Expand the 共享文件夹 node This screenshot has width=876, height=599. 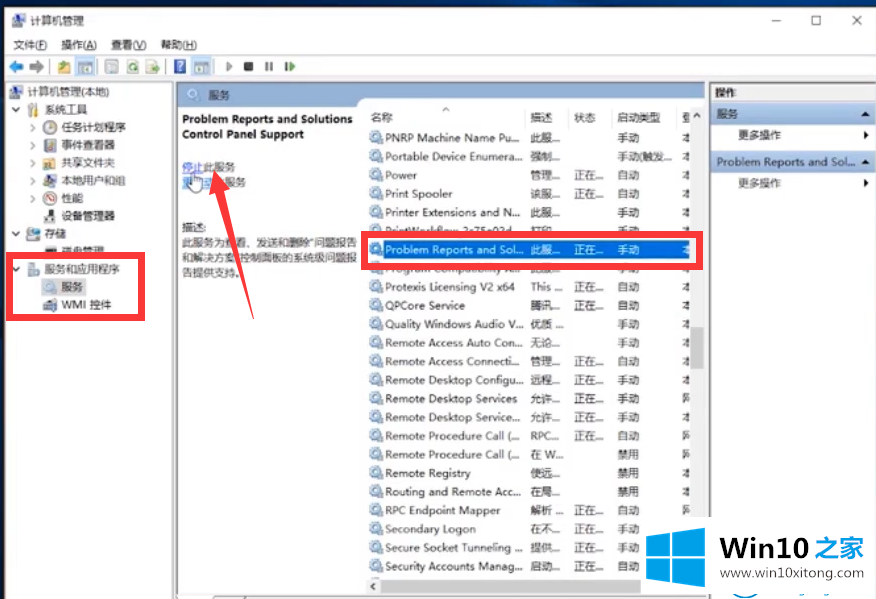point(32,163)
